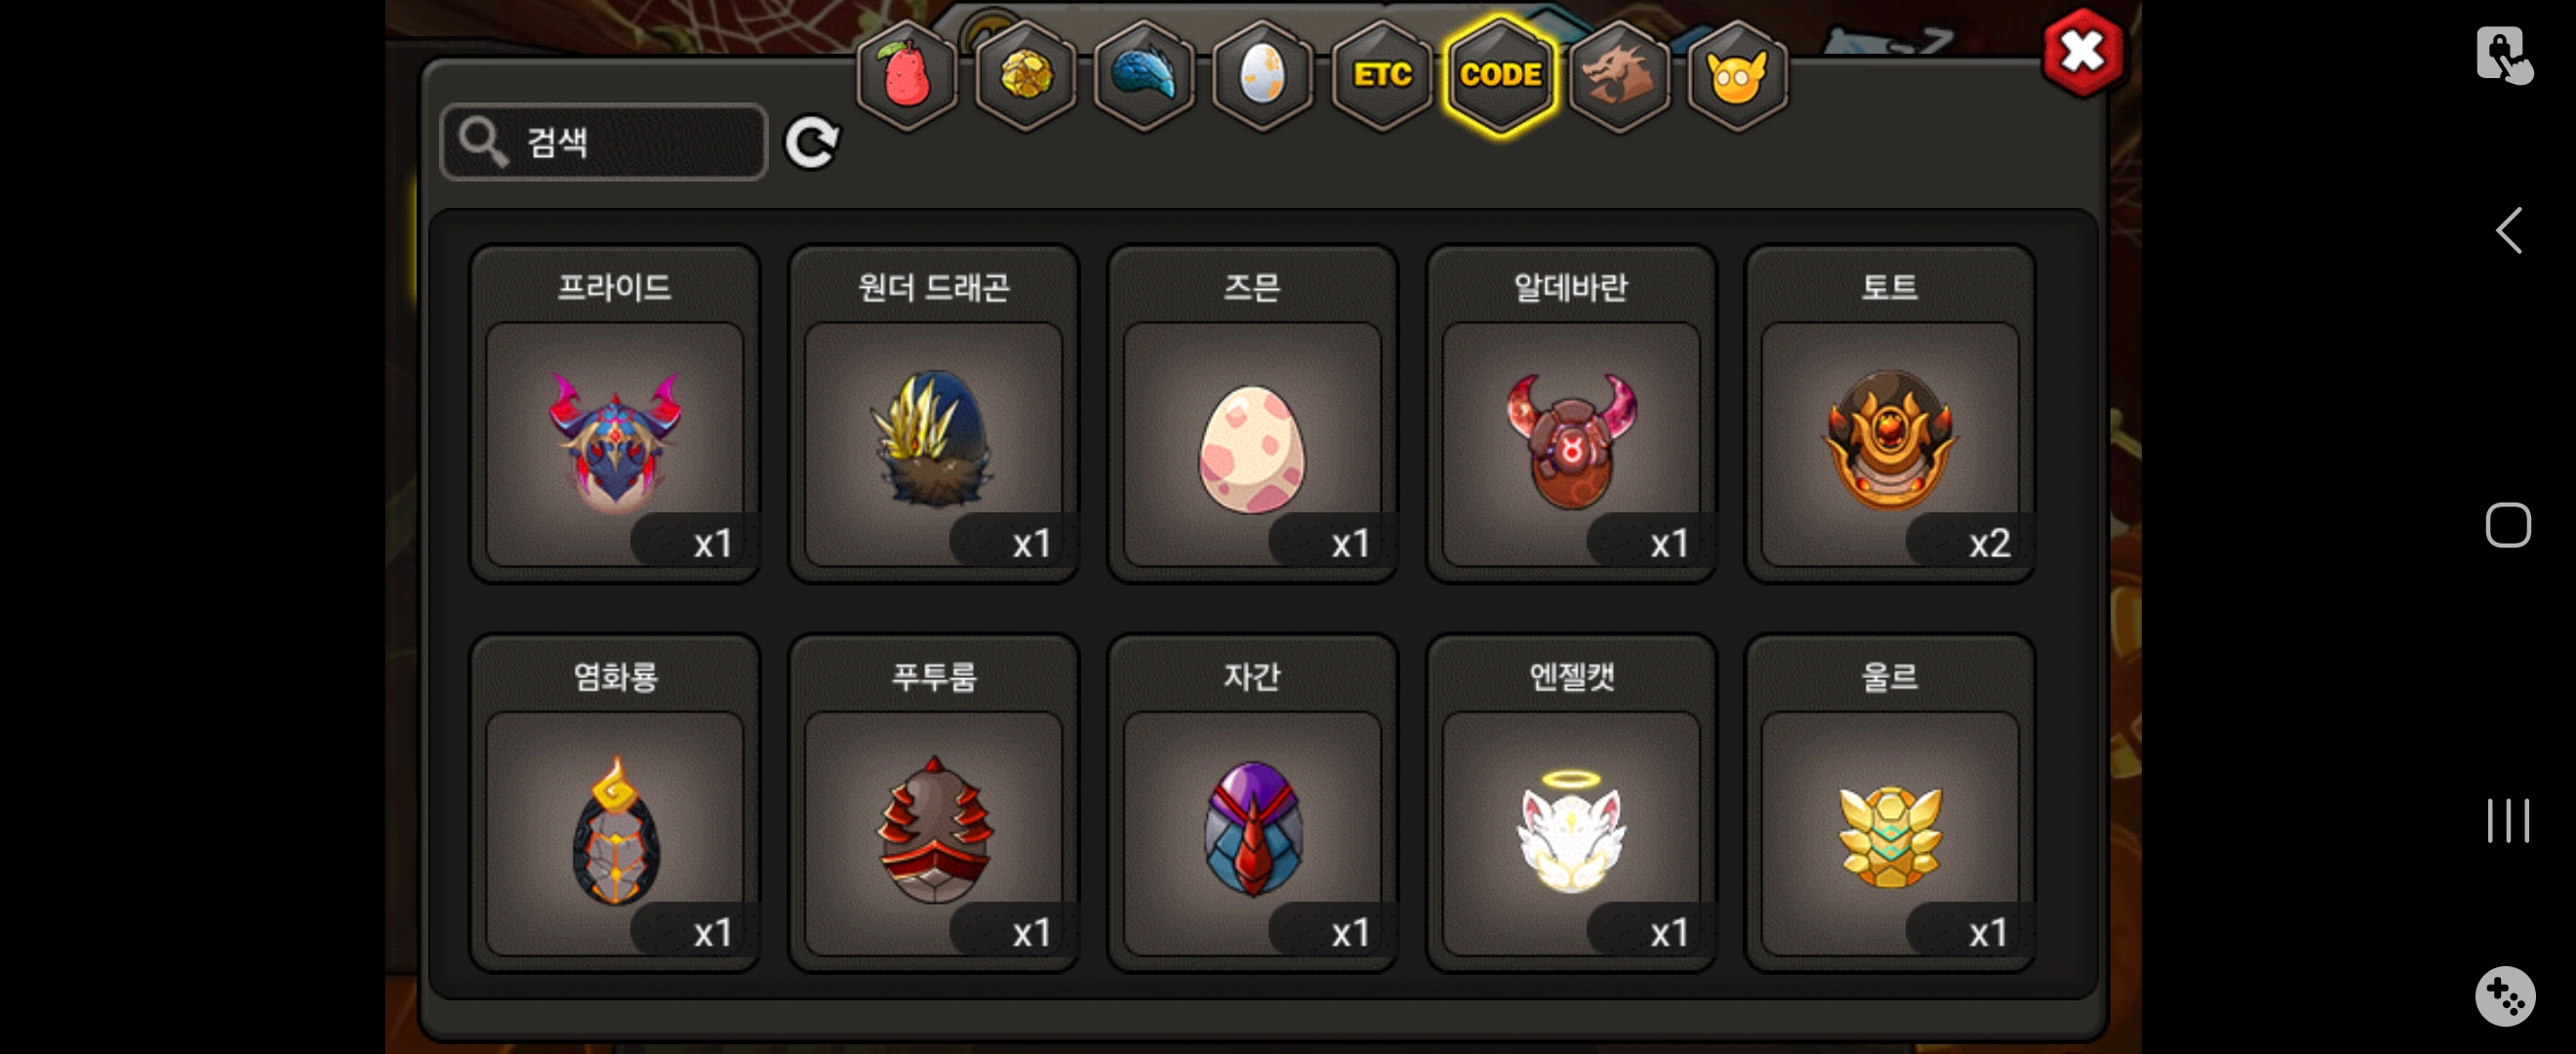
Task: Click the refresh arrow beside search
Action: [x=811, y=143]
